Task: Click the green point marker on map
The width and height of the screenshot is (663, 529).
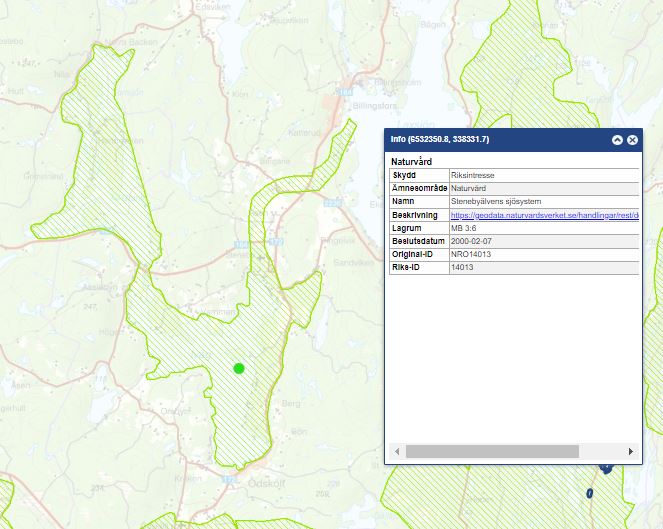Action: click(239, 368)
